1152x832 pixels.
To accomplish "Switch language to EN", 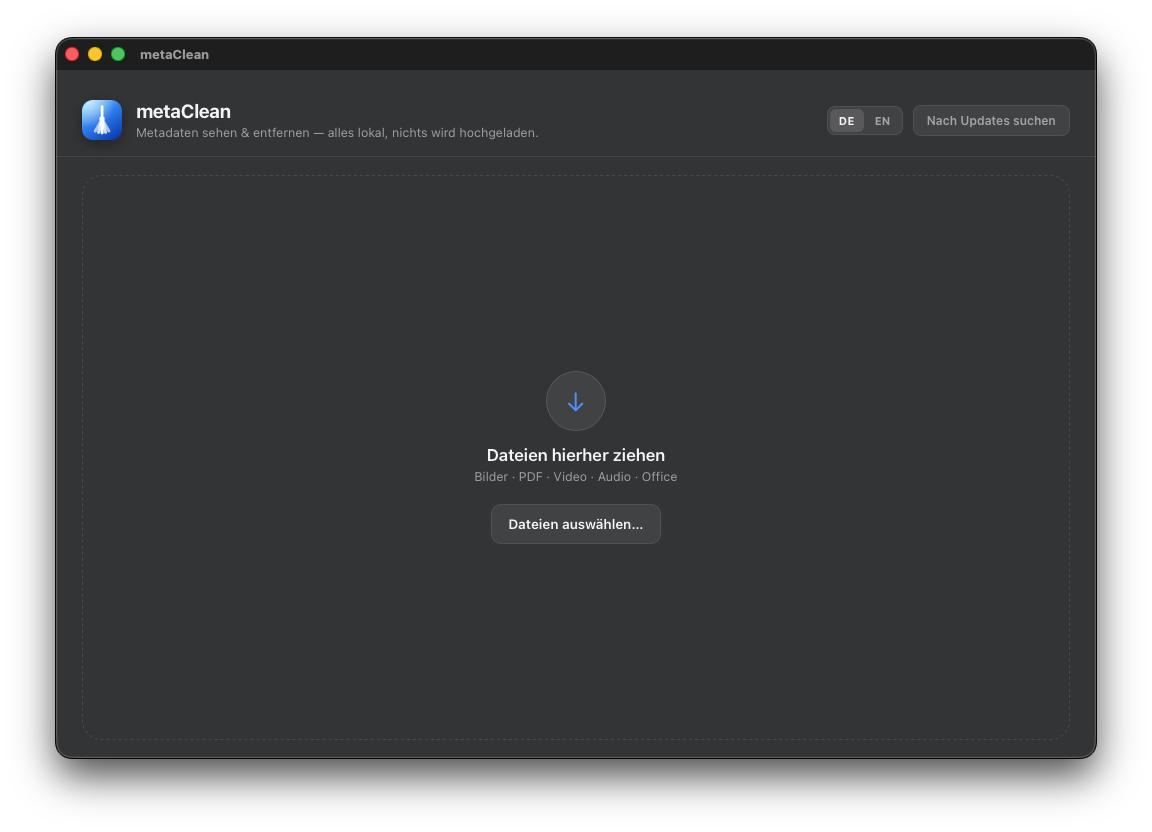I will coord(882,121).
